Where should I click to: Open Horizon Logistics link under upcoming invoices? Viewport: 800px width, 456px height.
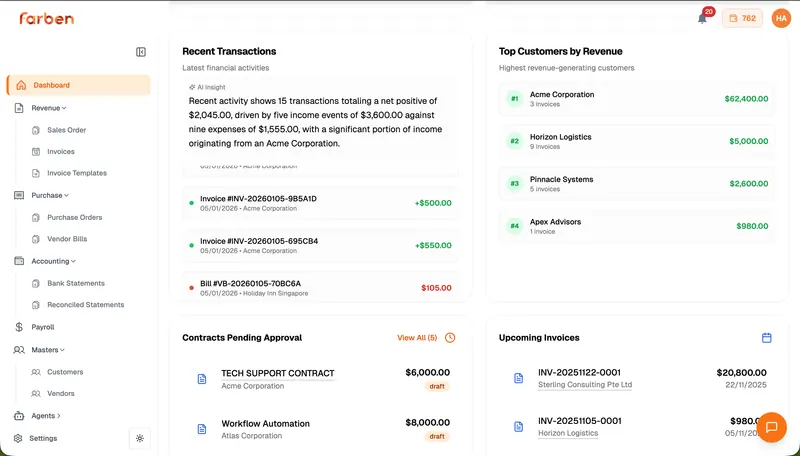pyautogui.click(x=568, y=433)
